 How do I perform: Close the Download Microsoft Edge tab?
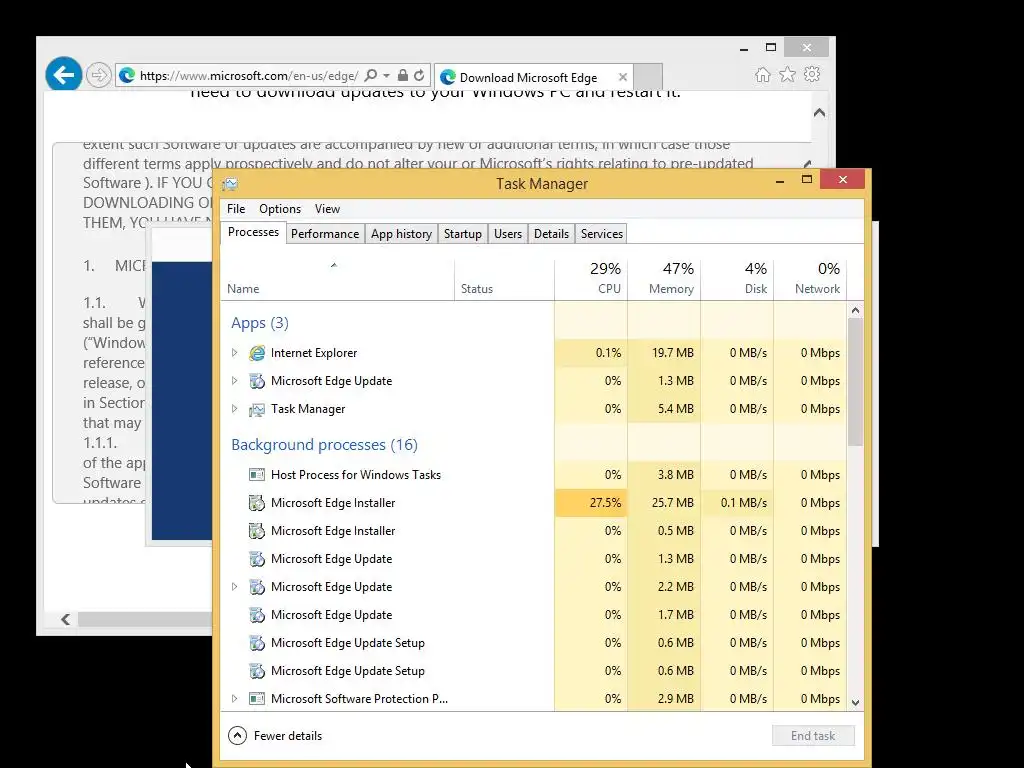pyautogui.click(x=622, y=77)
